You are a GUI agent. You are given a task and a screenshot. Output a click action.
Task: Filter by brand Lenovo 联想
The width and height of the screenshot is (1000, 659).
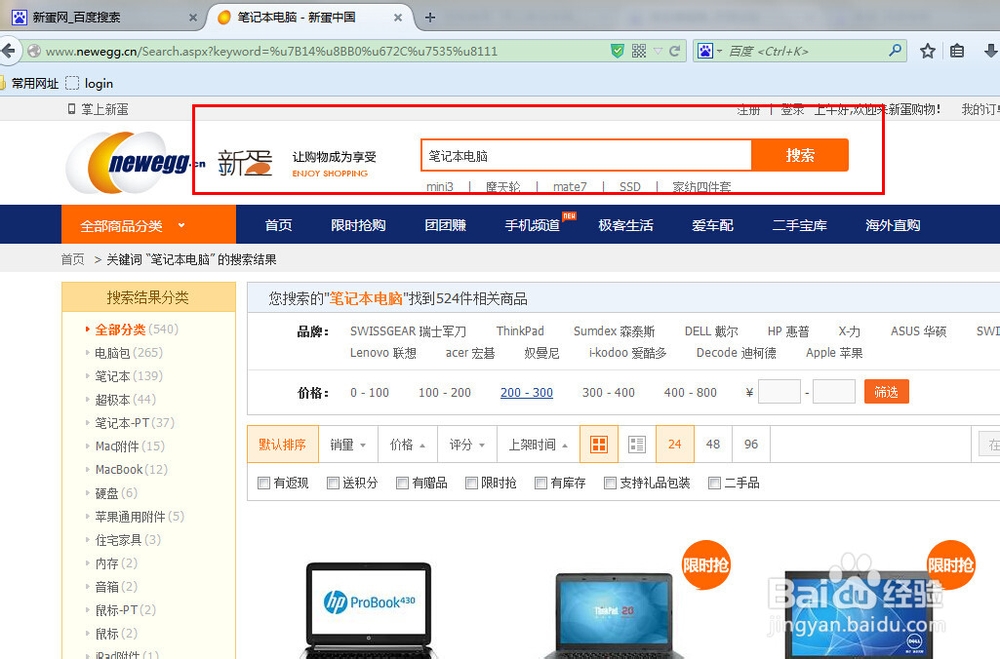[x=383, y=353]
